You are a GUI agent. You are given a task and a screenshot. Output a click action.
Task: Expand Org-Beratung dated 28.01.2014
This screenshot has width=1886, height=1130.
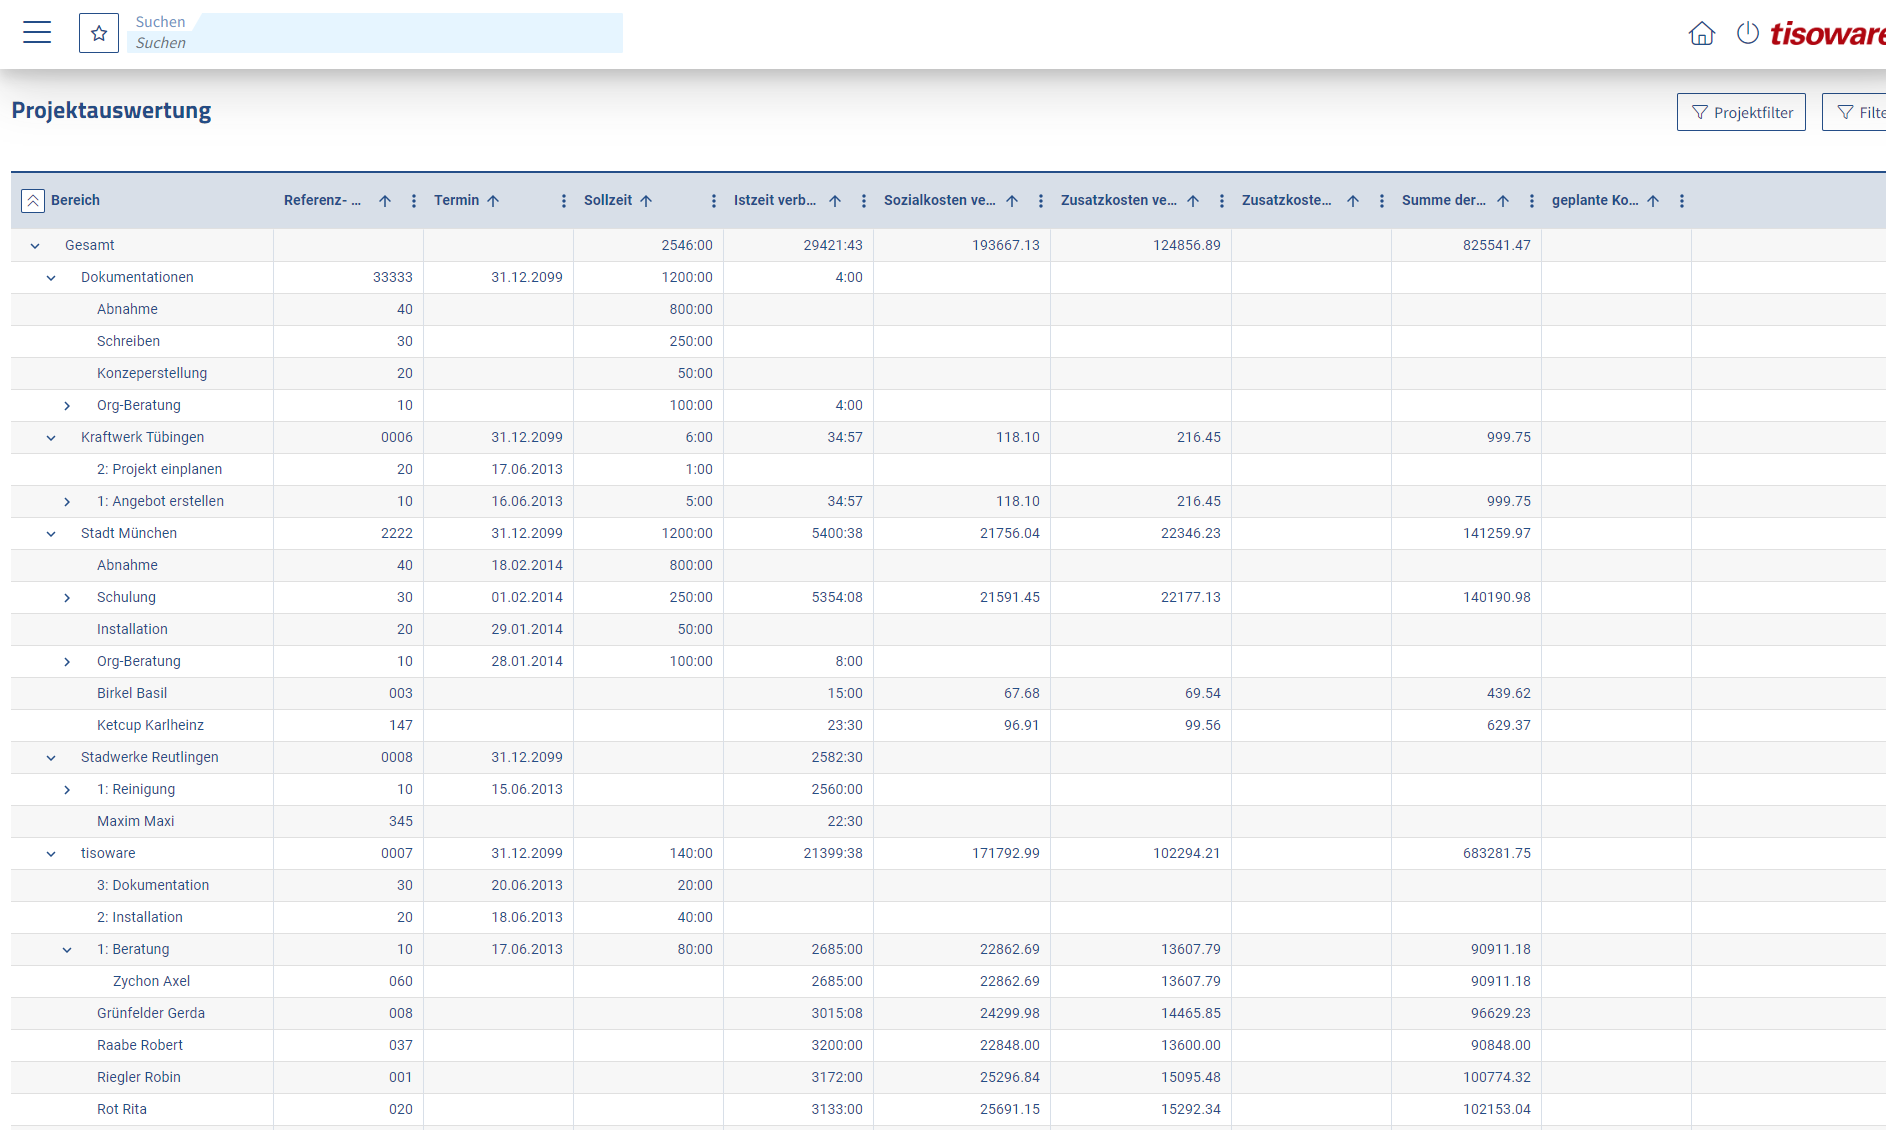pyautogui.click(x=67, y=662)
